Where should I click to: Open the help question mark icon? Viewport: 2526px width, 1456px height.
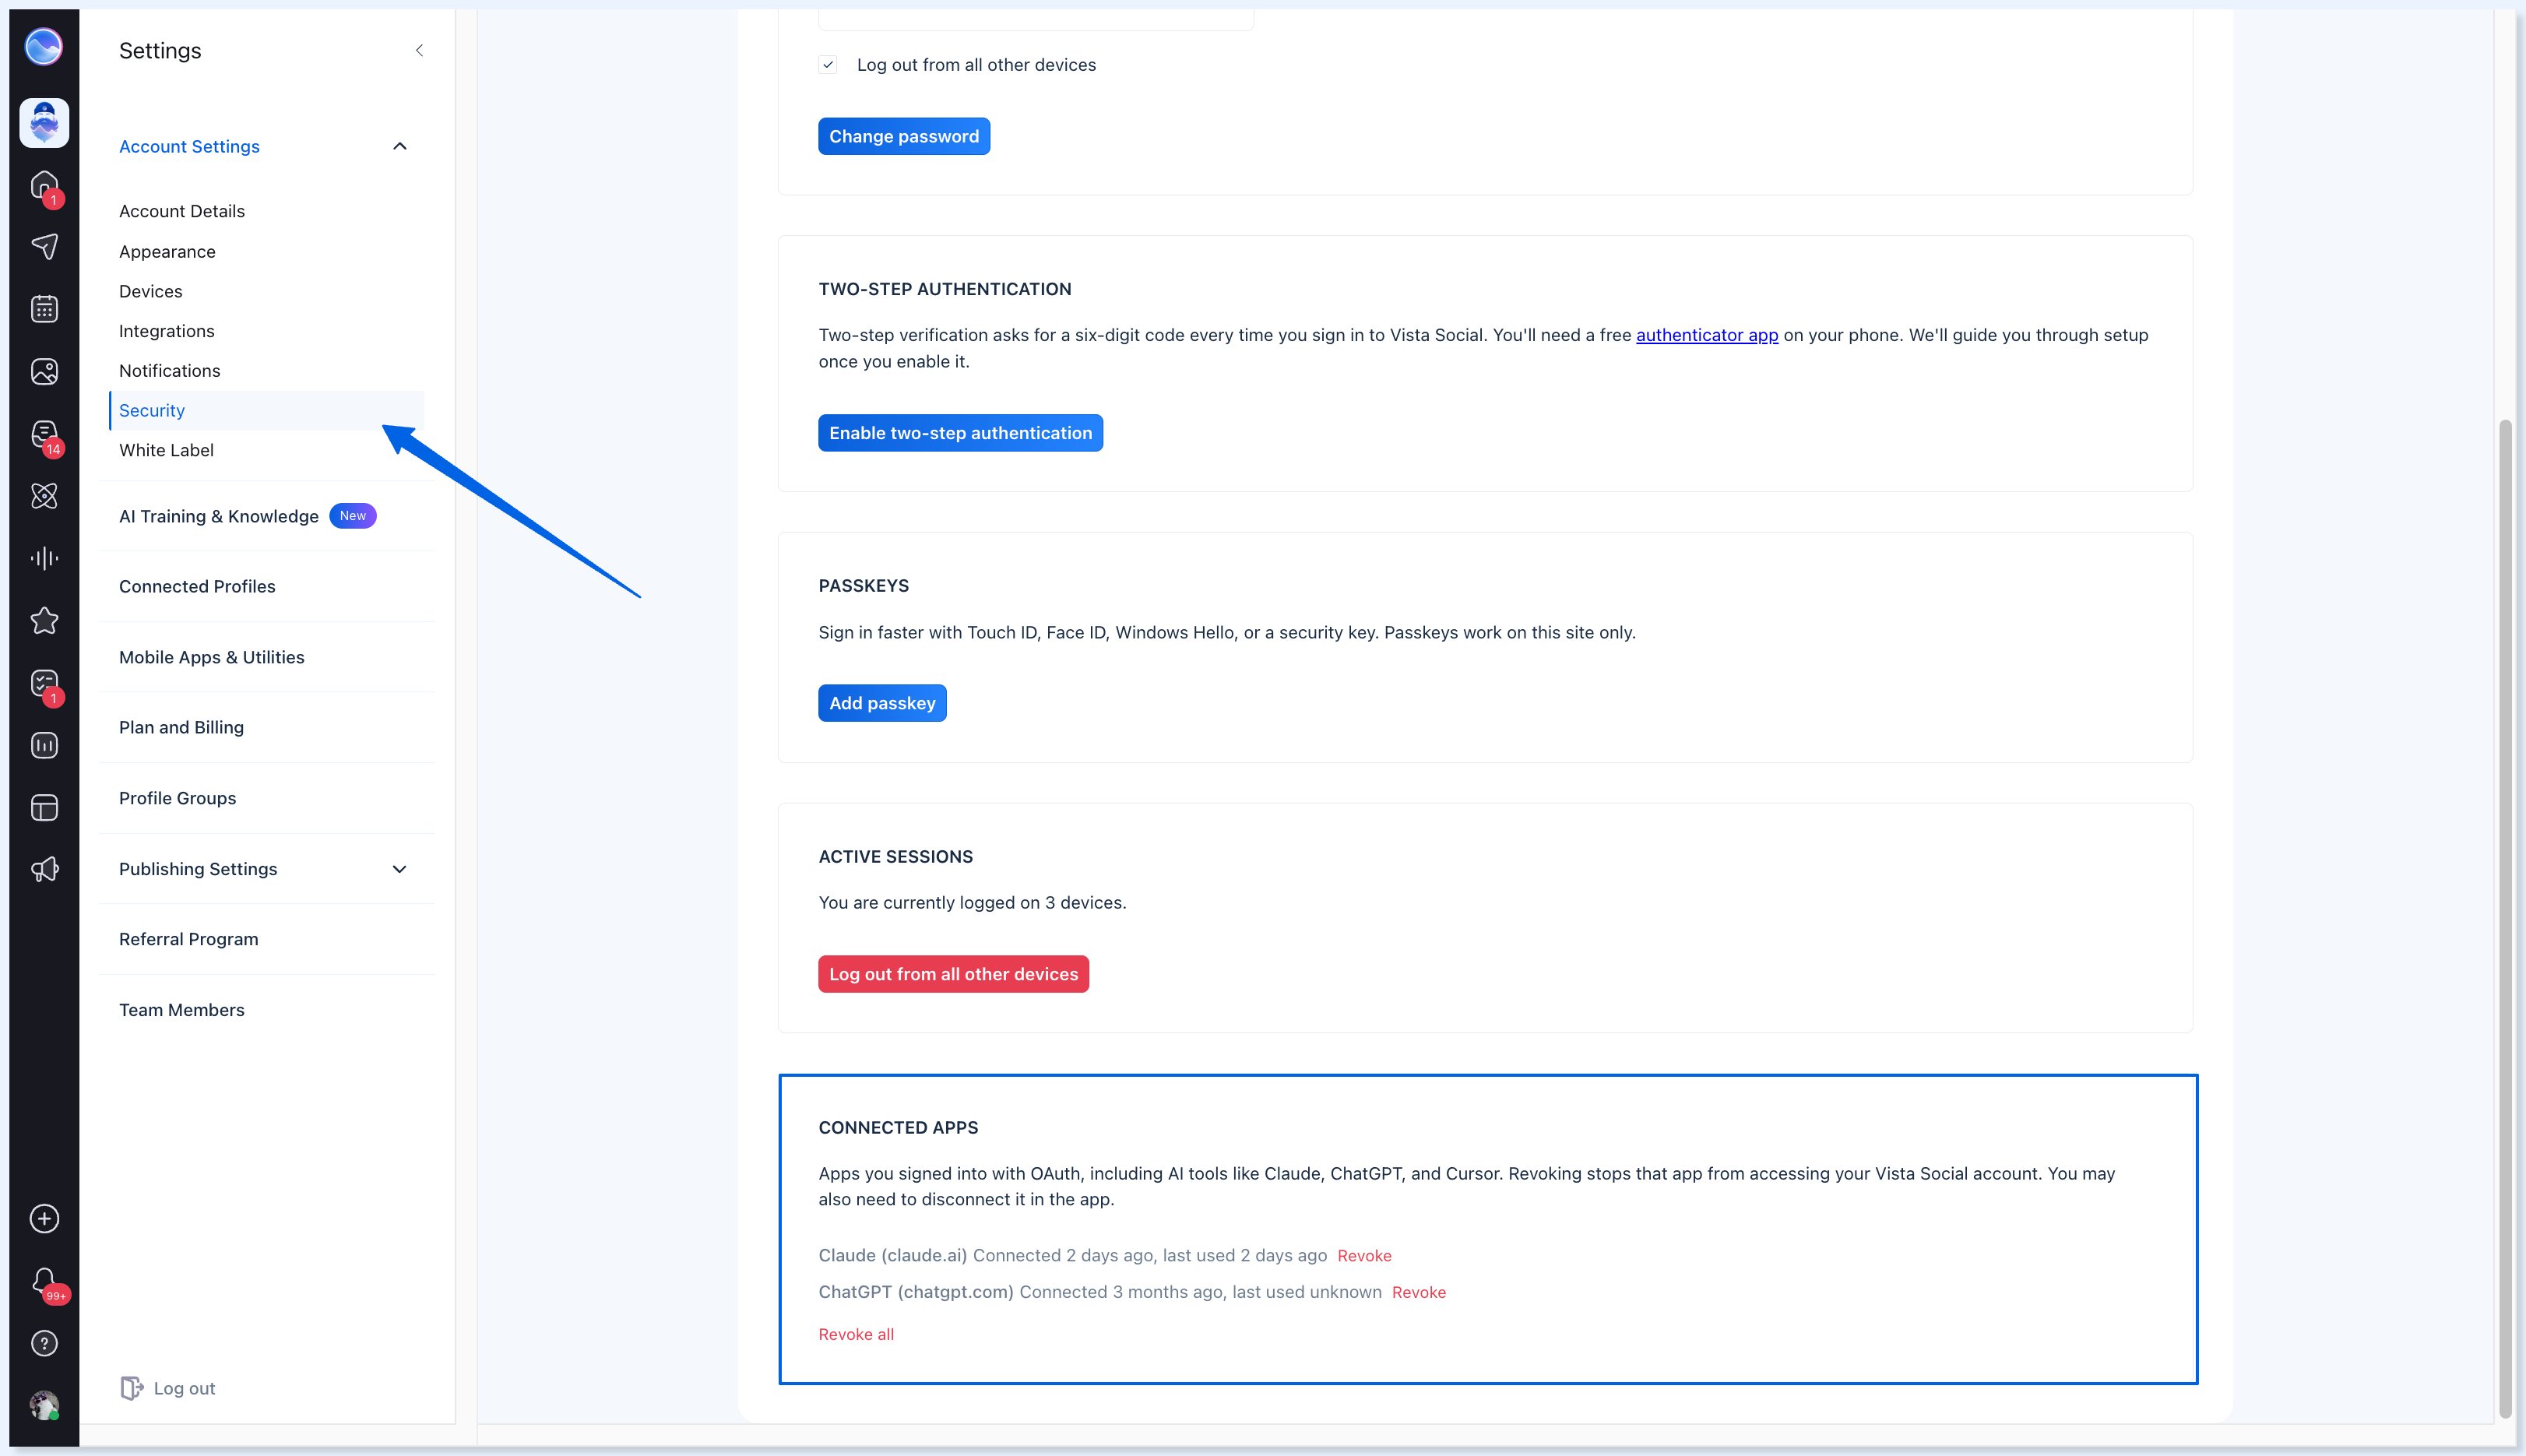click(44, 1344)
